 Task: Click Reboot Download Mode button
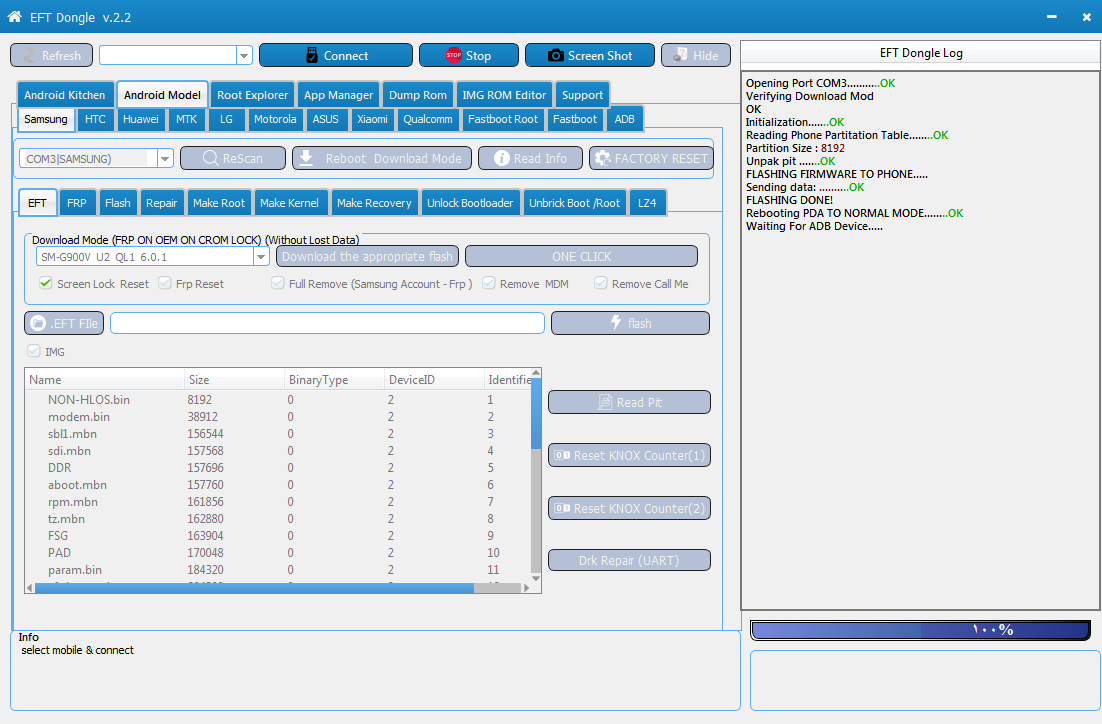[x=382, y=159]
